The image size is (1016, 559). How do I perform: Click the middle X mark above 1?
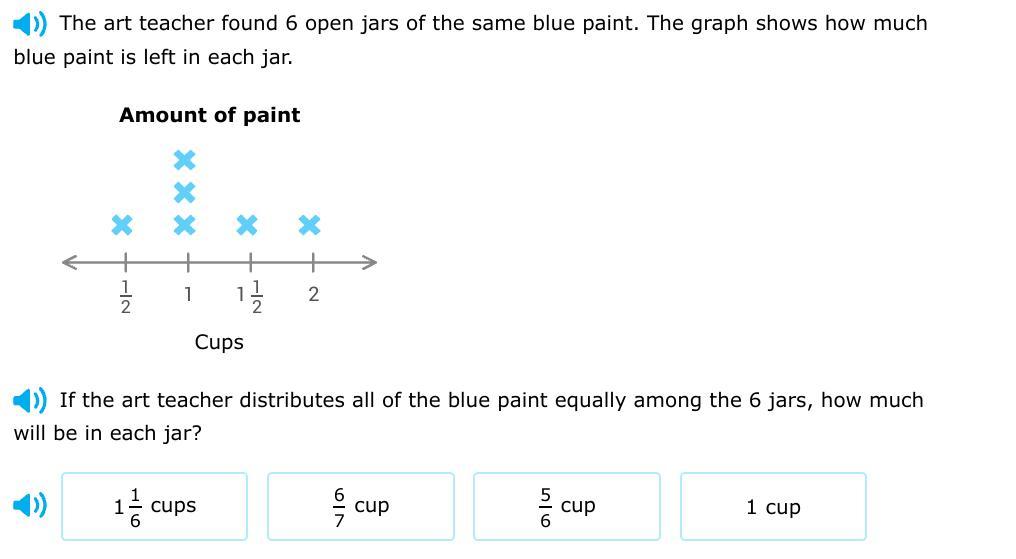coord(185,192)
